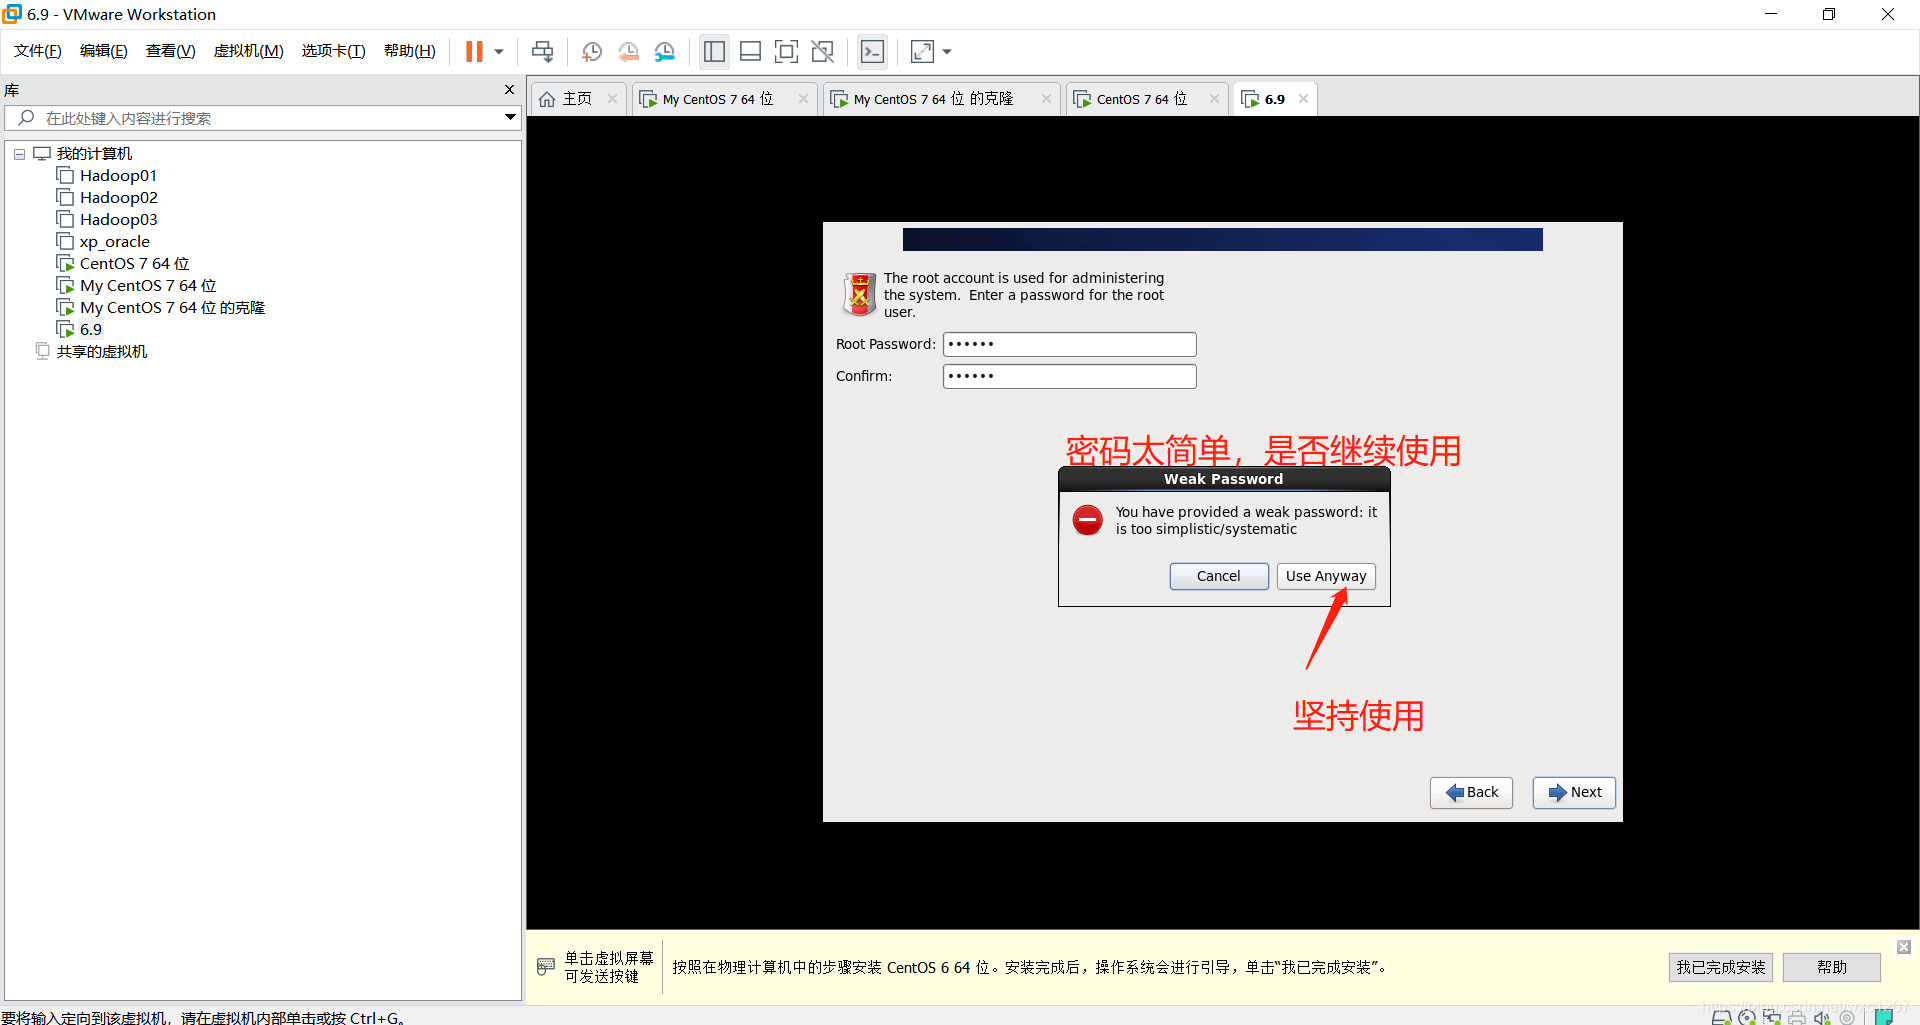Click the CD/DVD drive status icon

pos(1747,1017)
